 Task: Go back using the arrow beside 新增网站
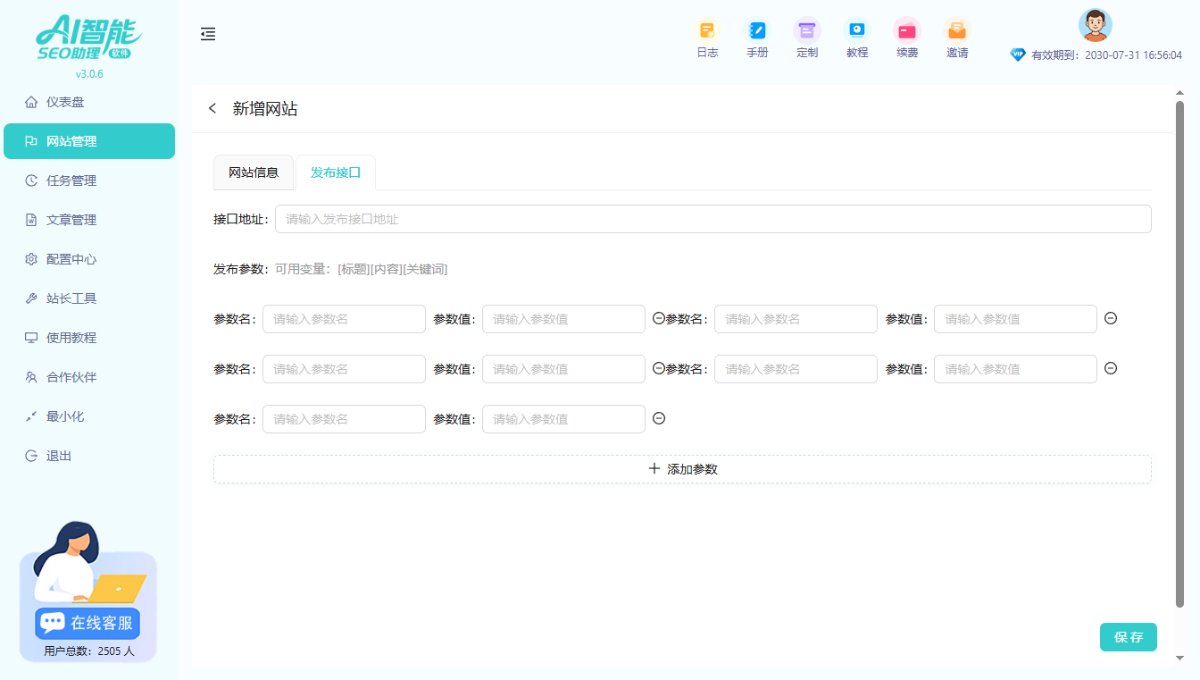pyautogui.click(x=212, y=109)
